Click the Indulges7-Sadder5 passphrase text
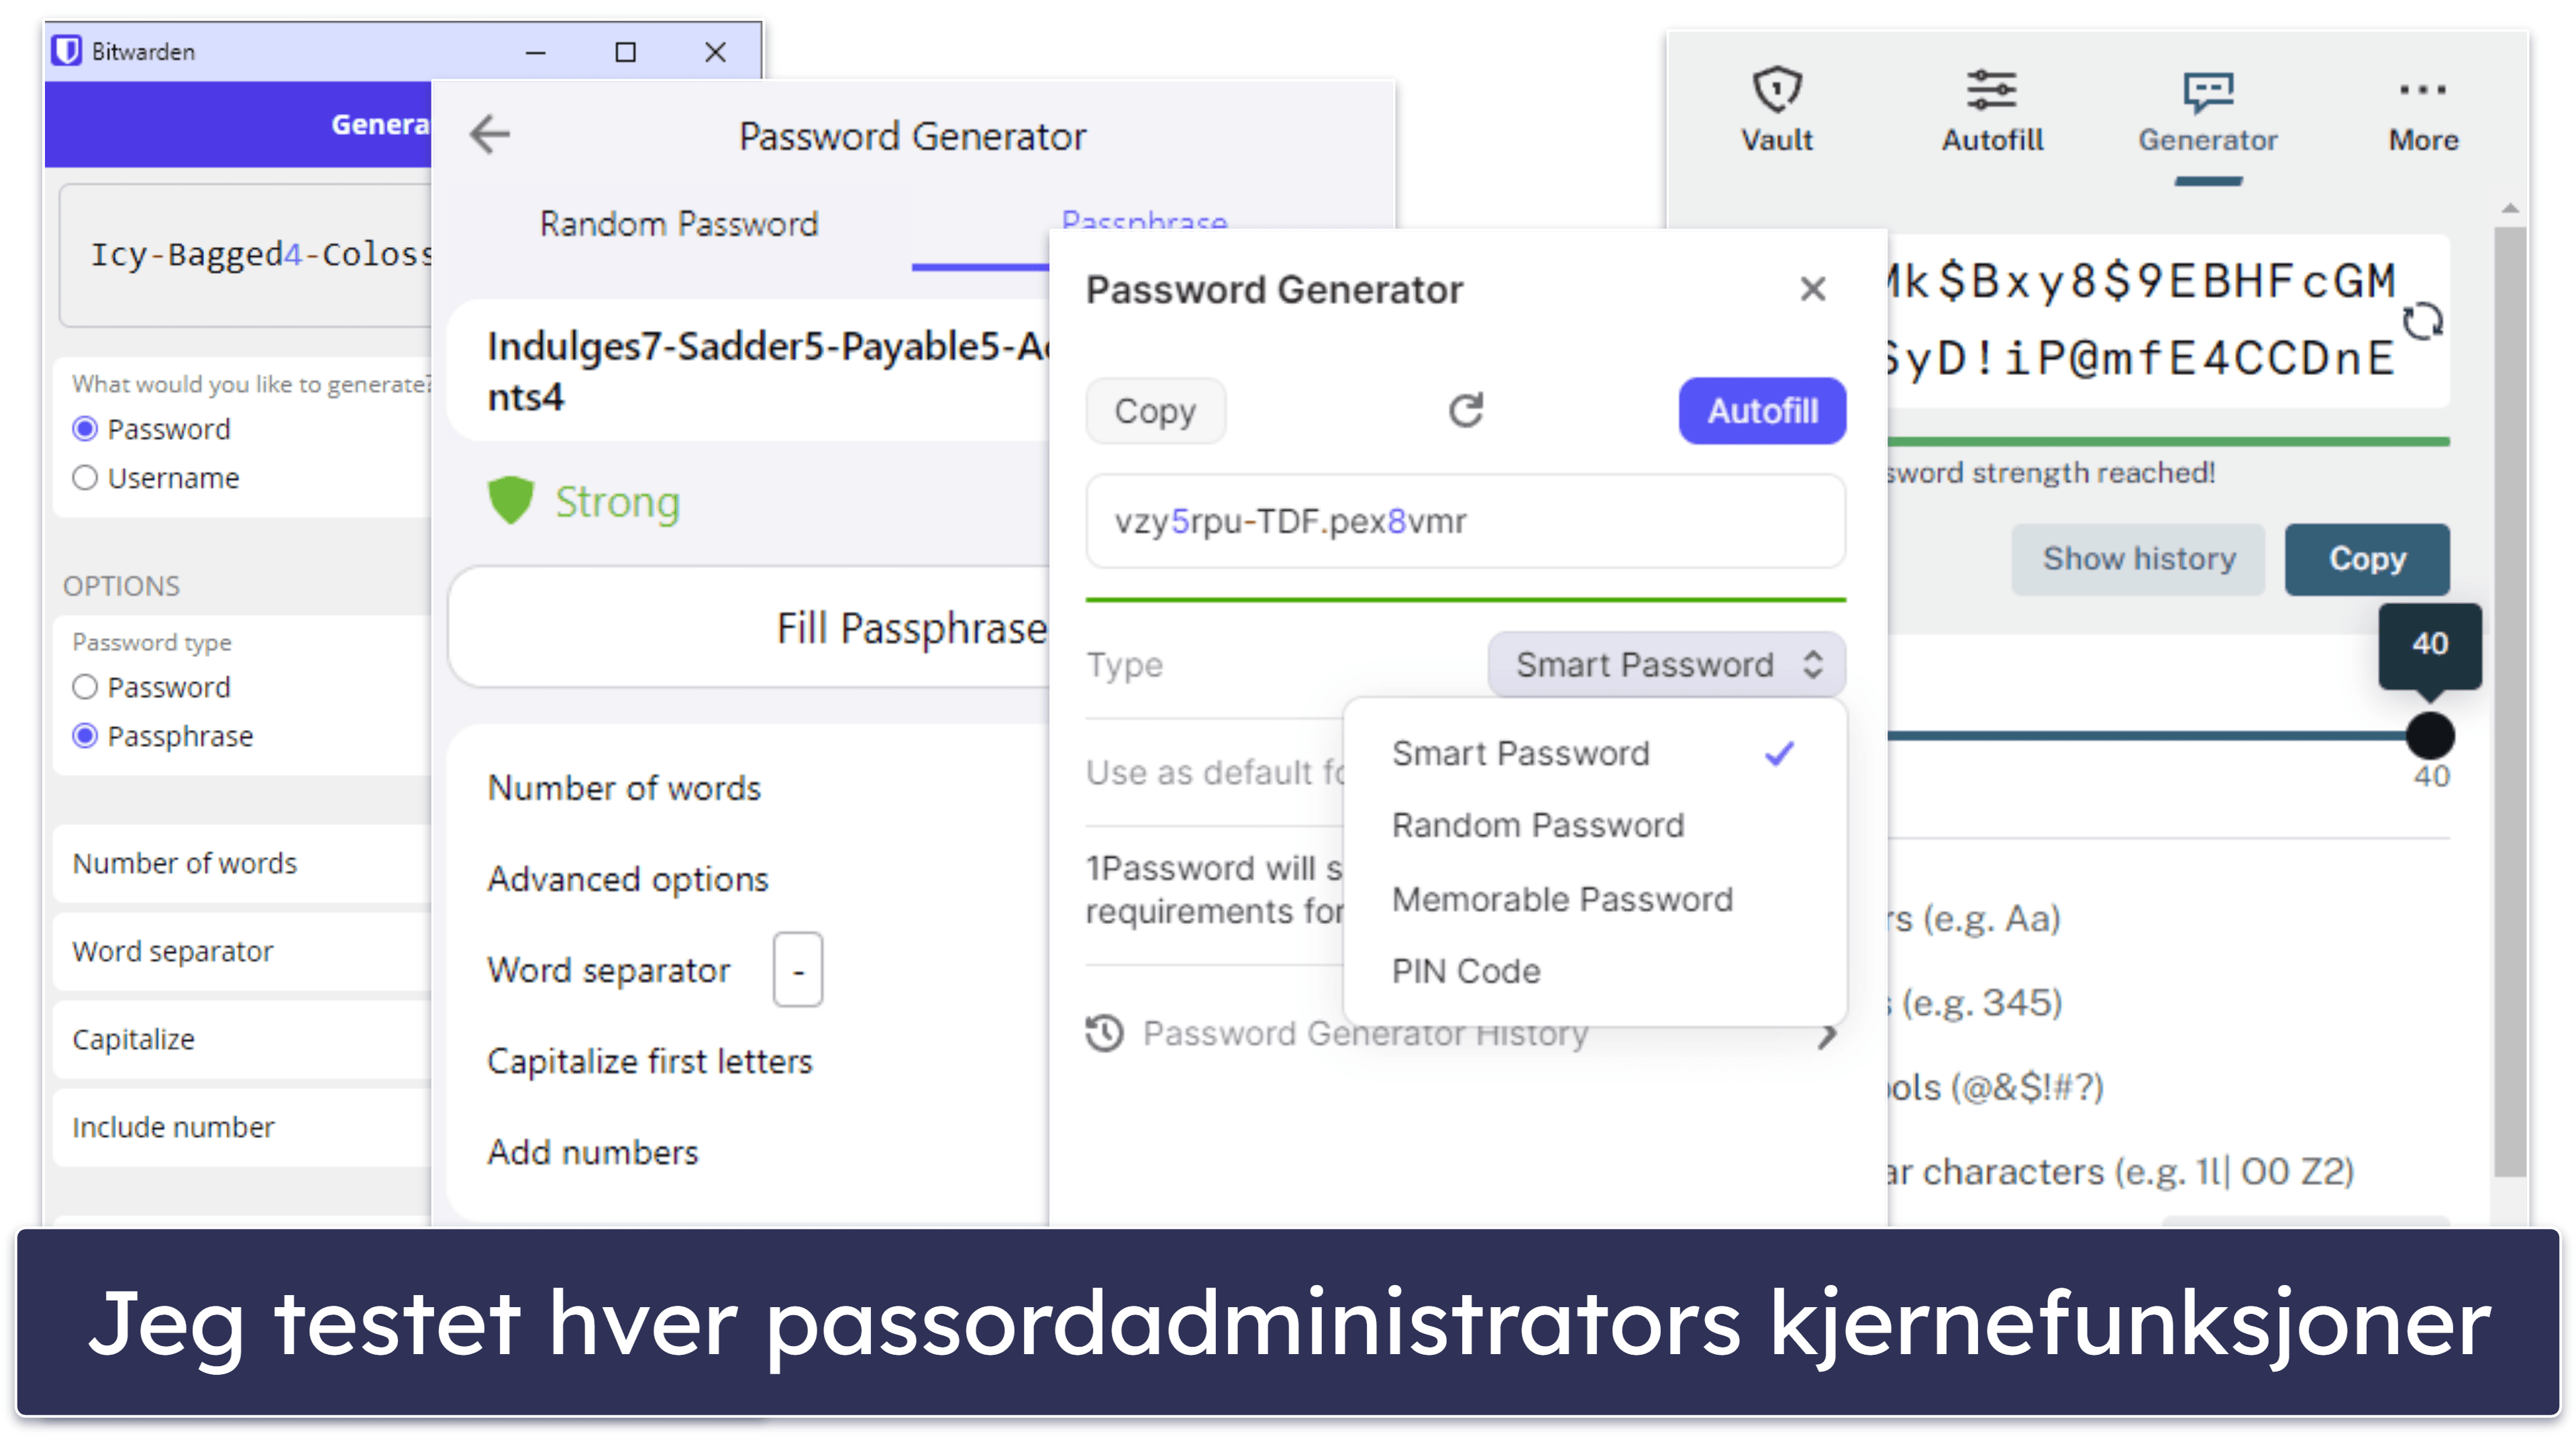This screenshot has width=2576, height=1438. [768, 371]
